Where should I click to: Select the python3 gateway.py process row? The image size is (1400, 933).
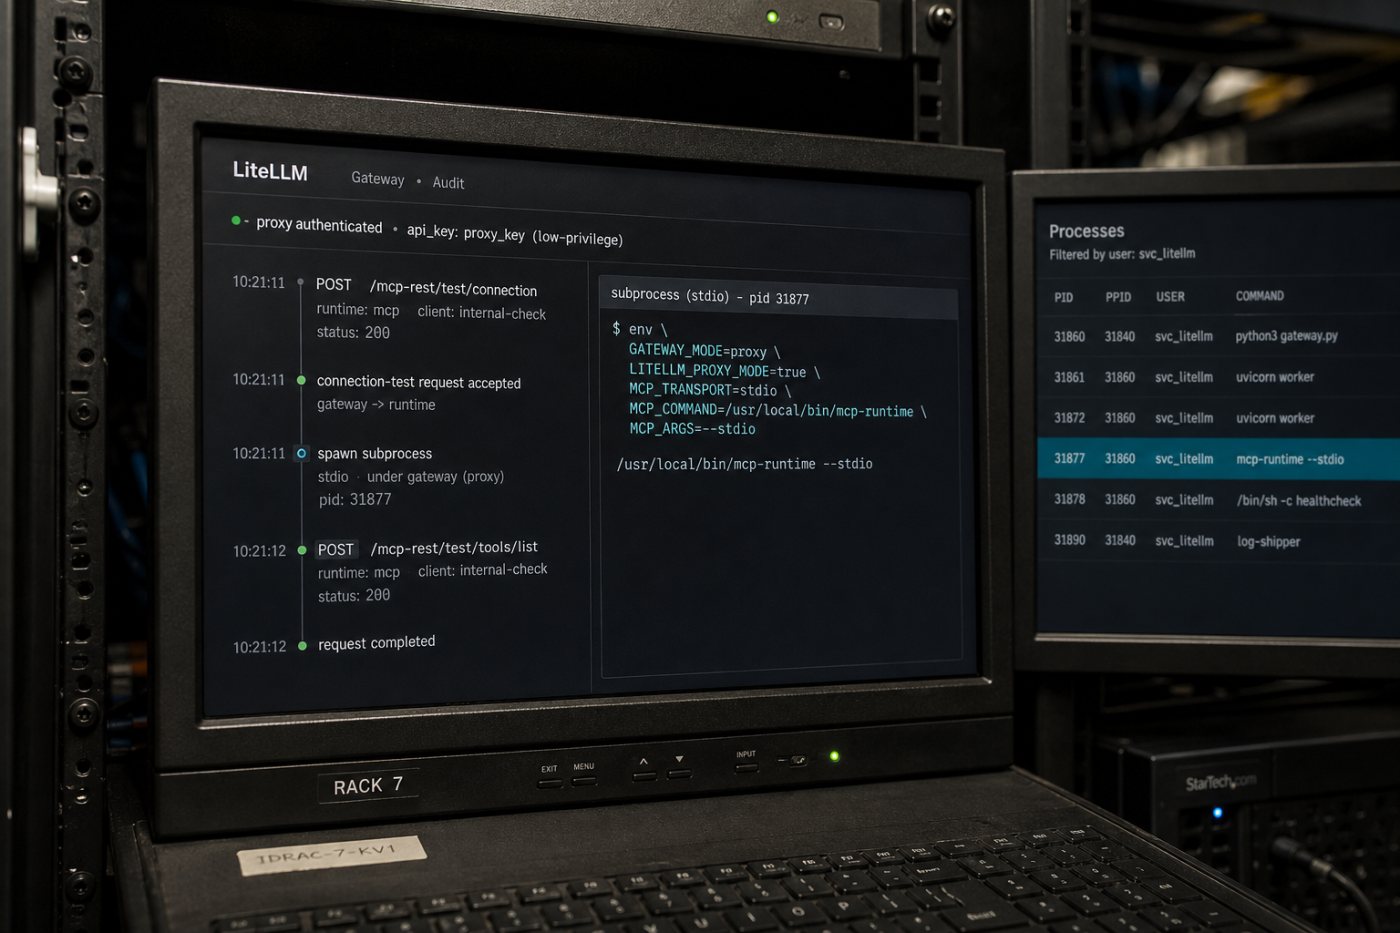pyautogui.click(x=1218, y=336)
